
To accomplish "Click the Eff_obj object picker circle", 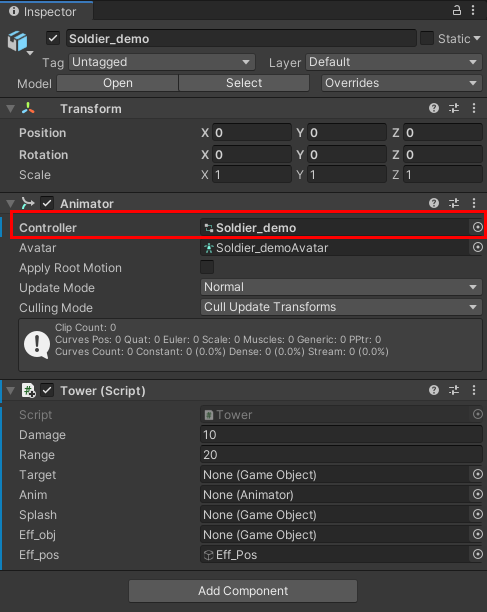I will click(x=478, y=534).
